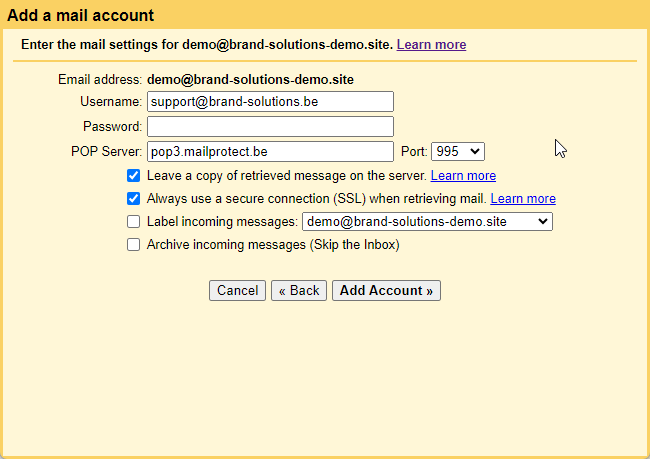Open Learn more link for leaving a copy
The height and width of the screenshot is (459, 650).
click(x=463, y=176)
